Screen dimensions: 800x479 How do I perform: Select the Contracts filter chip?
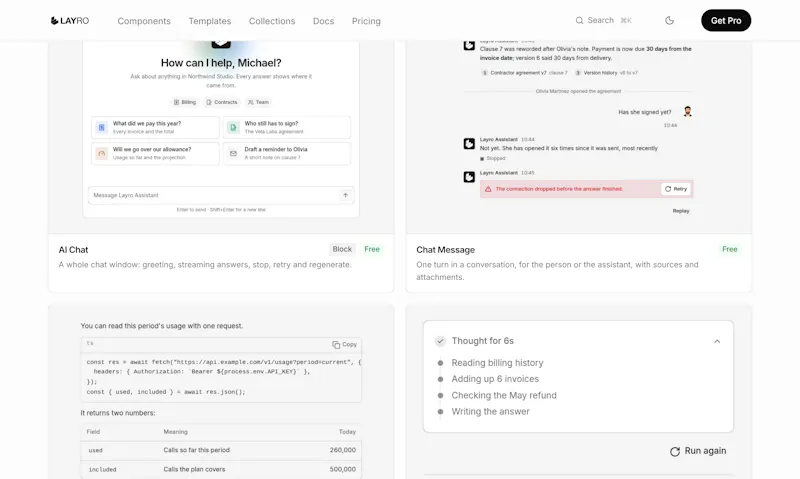[221, 102]
